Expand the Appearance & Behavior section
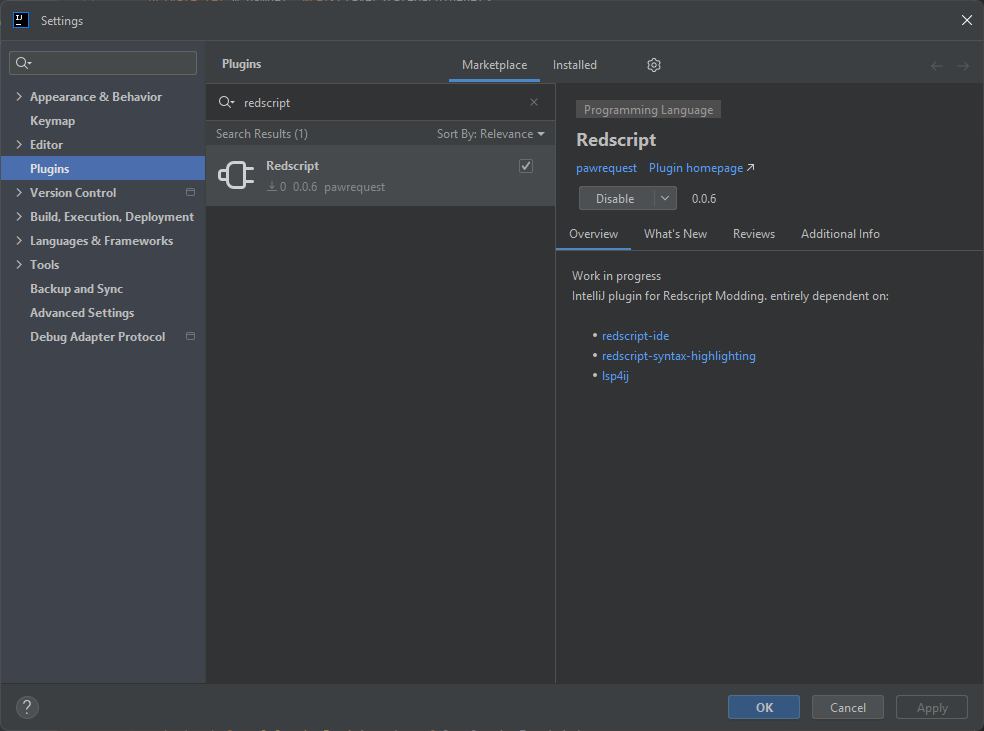This screenshot has height=731, width=984. [19, 97]
